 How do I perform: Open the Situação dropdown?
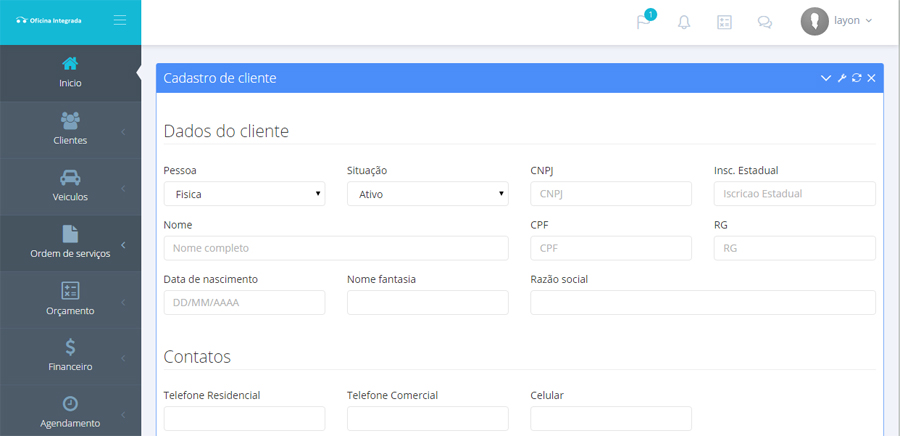(427, 194)
